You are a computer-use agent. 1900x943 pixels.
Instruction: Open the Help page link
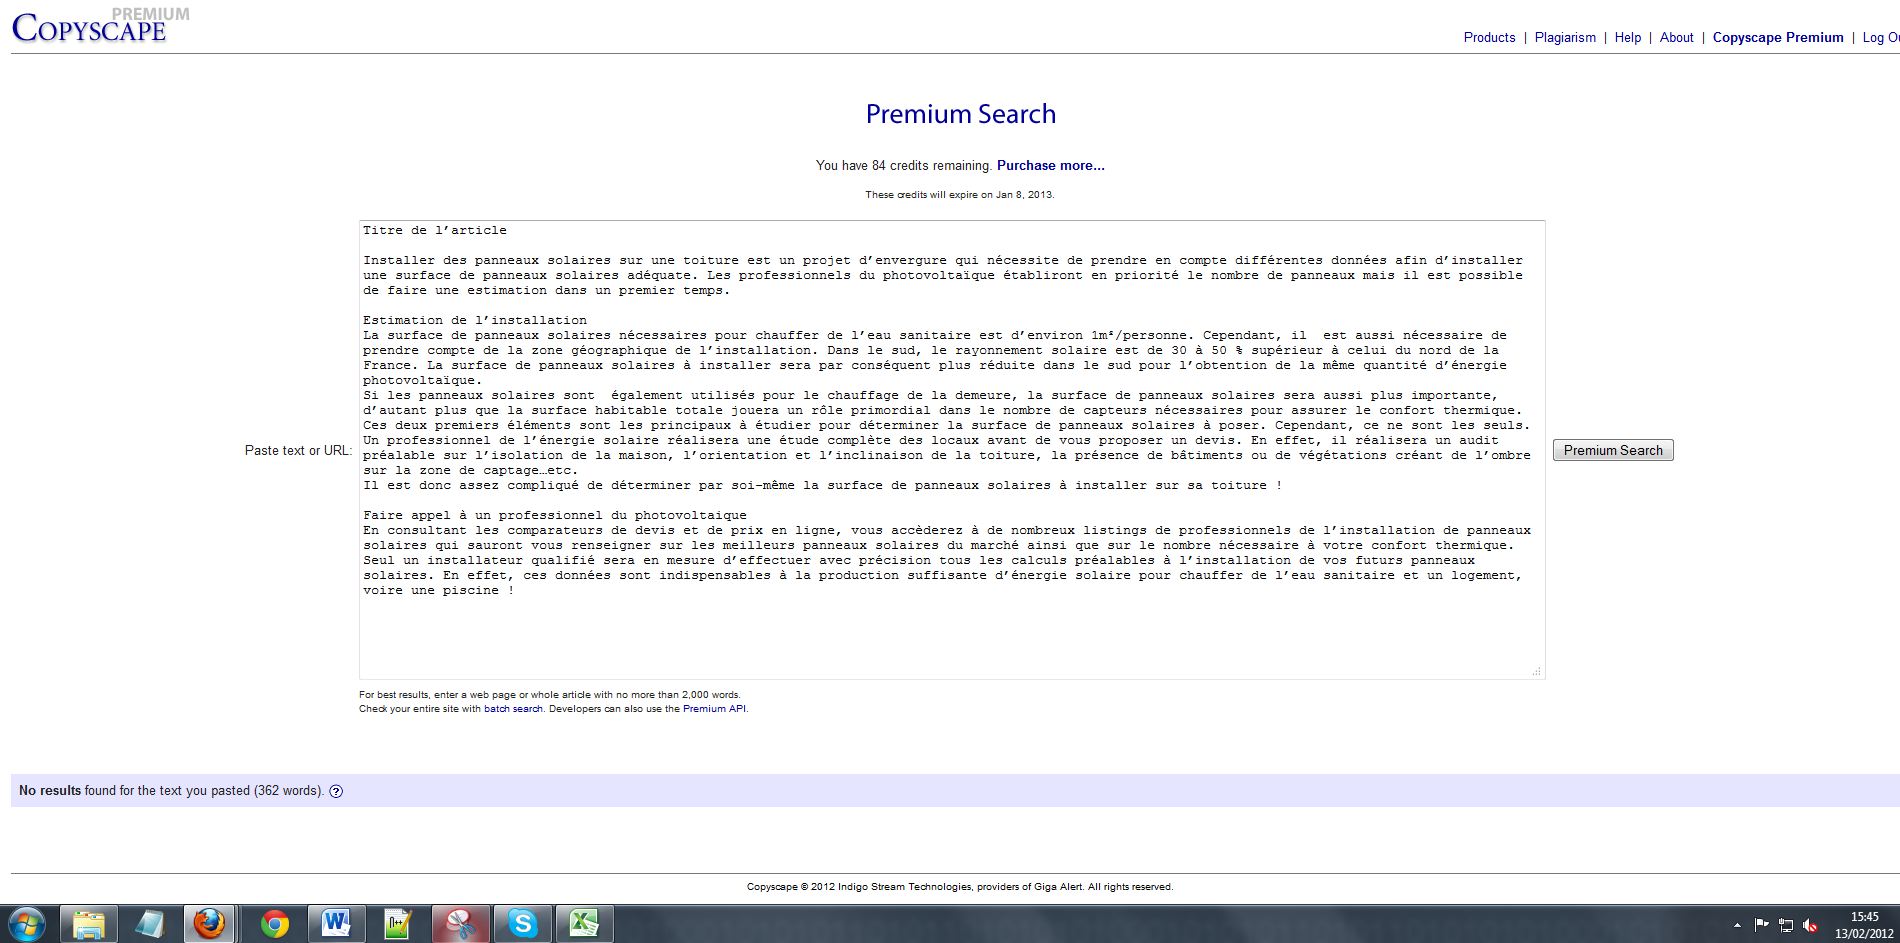pyautogui.click(x=1627, y=37)
